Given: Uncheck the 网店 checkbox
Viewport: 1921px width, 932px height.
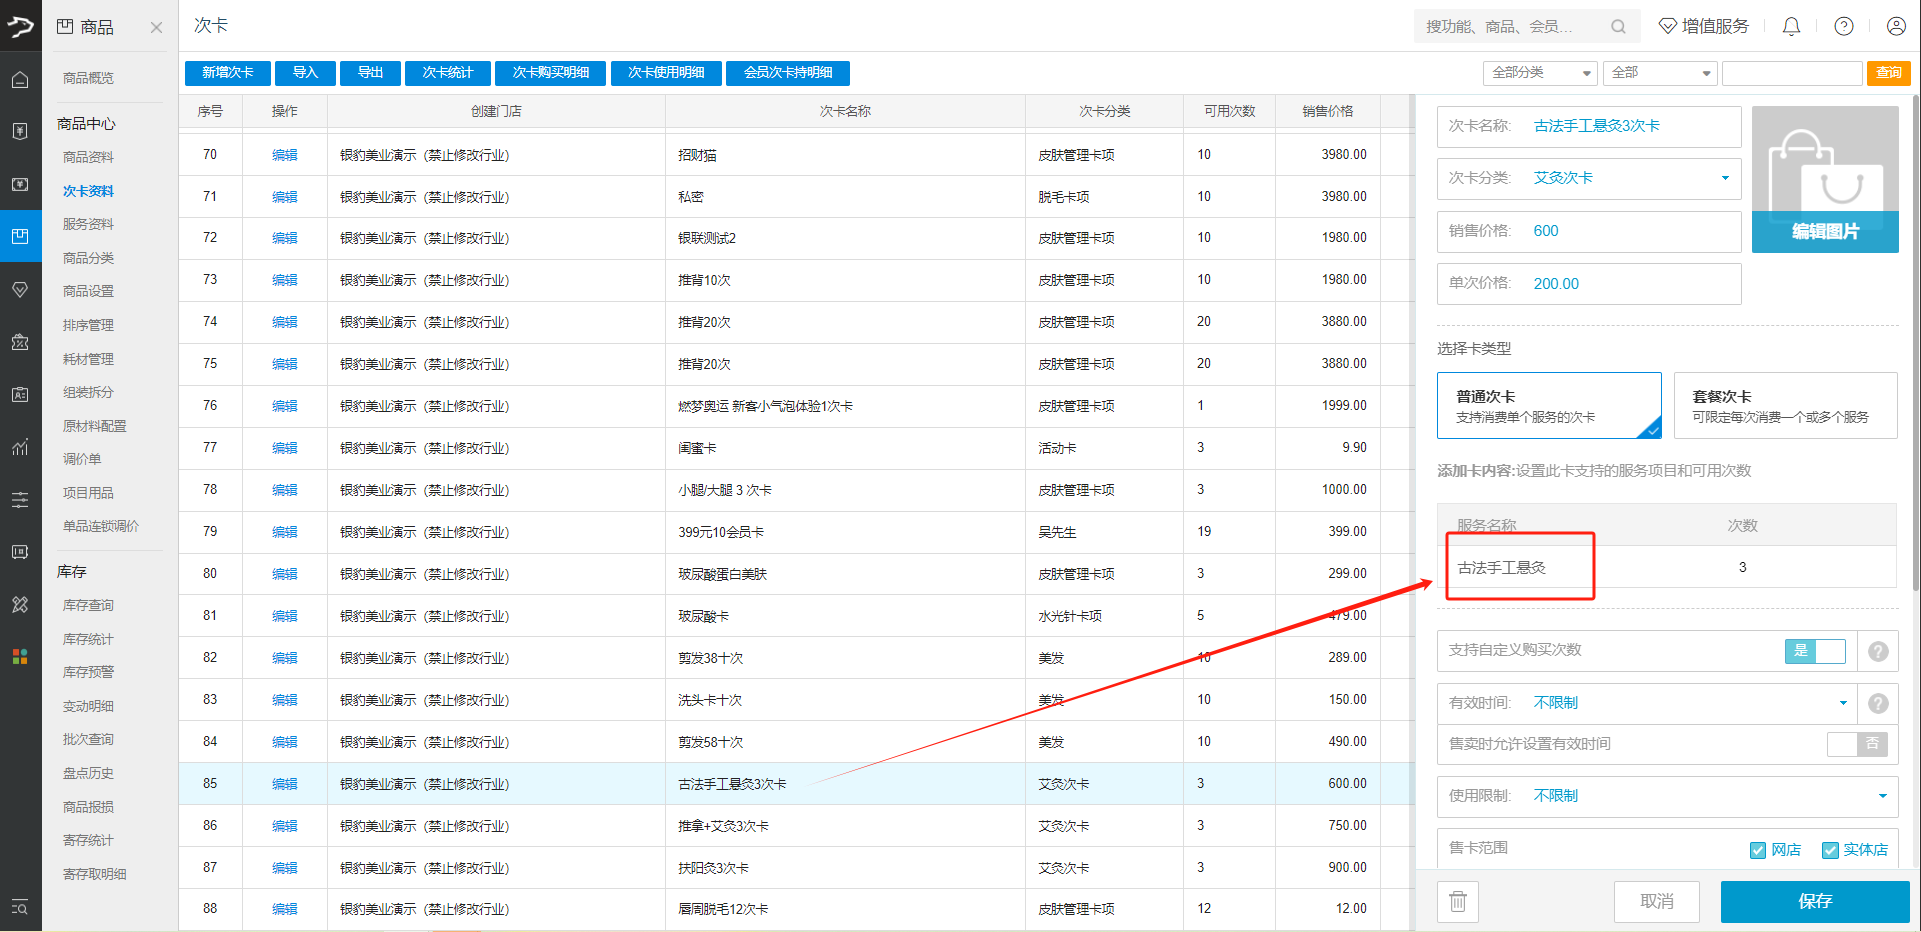Looking at the screenshot, I should click(1758, 850).
